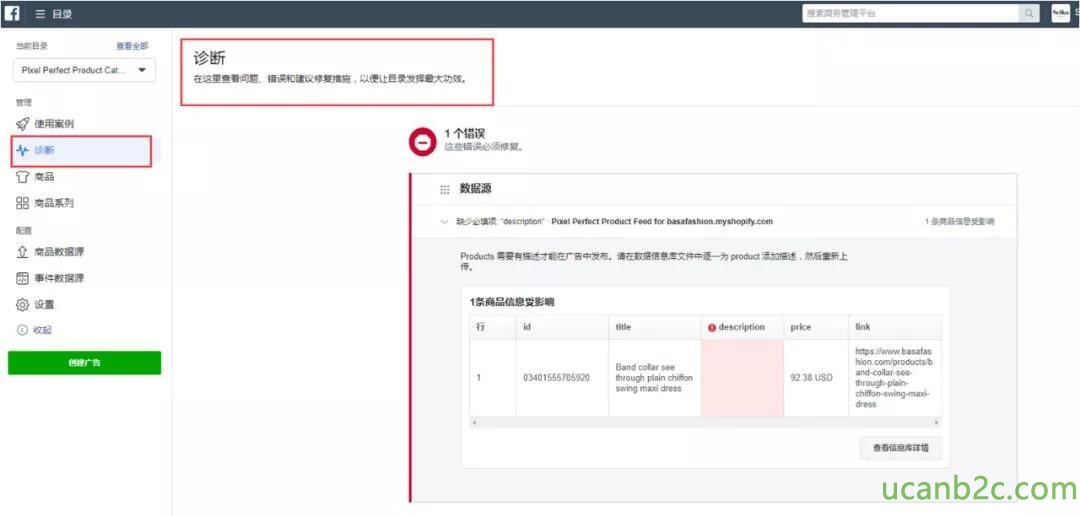Click the Facebook logo icon
1080x516 pixels.
click(12, 14)
